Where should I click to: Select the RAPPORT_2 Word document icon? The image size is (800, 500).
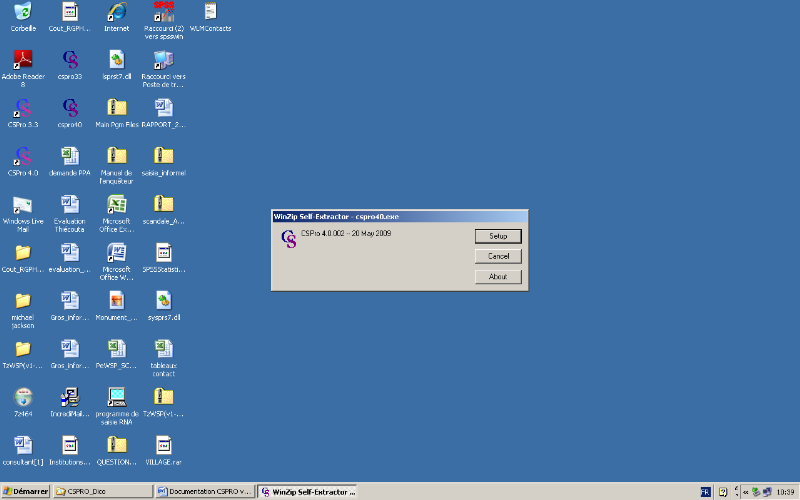164,113
